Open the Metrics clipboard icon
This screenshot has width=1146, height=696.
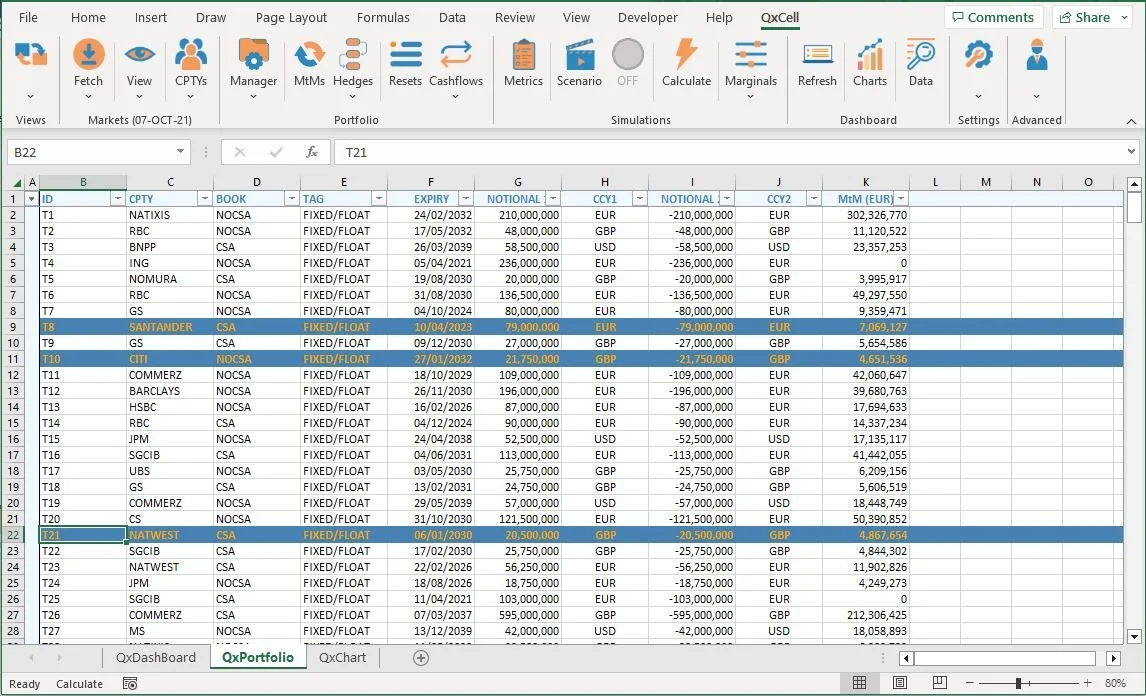click(523, 55)
